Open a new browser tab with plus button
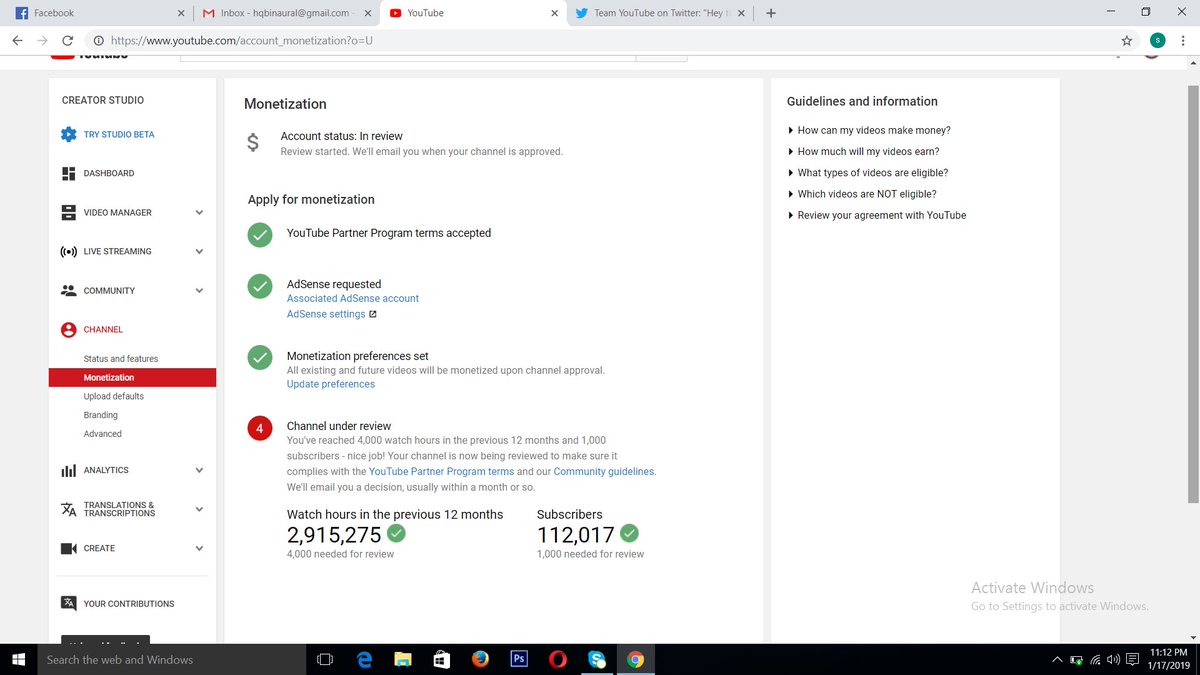Screen dimensions: 1200x675 [770, 13]
